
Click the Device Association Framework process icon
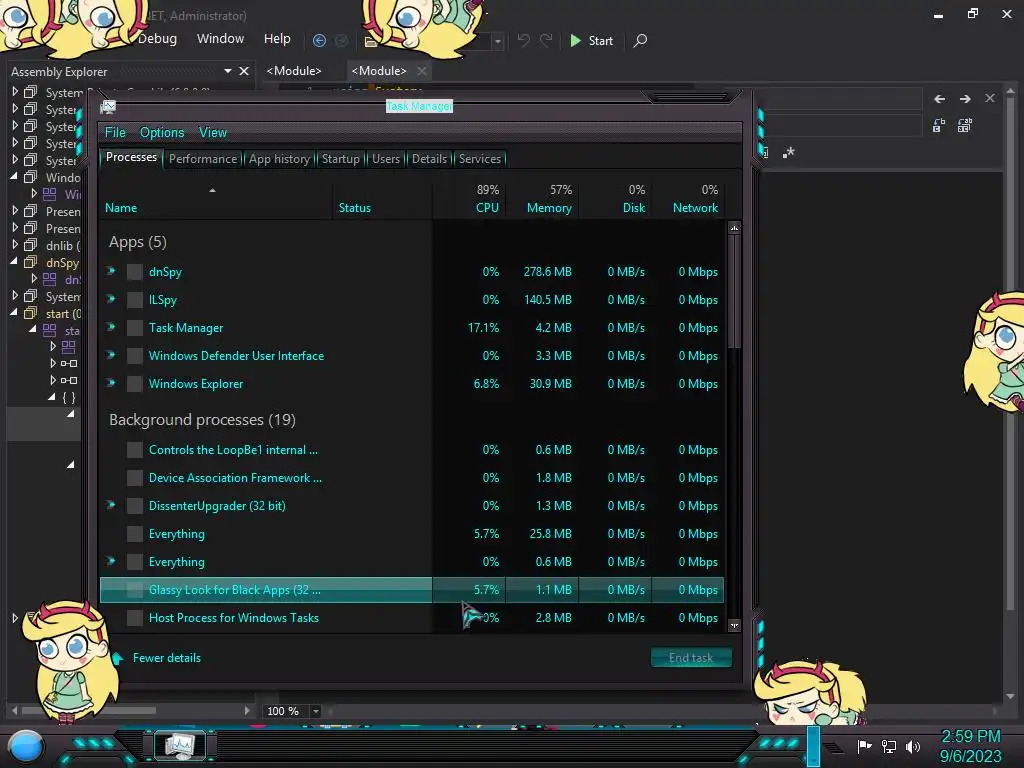click(135, 478)
